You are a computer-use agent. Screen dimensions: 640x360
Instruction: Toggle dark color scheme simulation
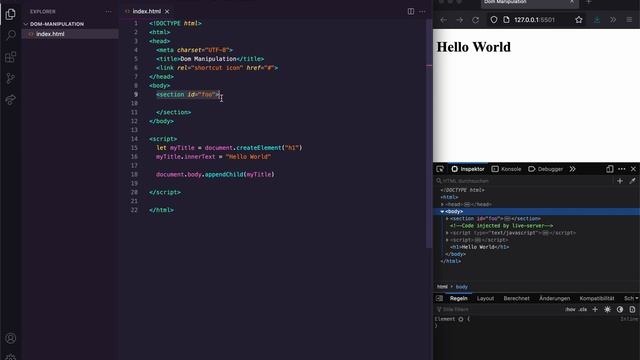coord(620,309)
